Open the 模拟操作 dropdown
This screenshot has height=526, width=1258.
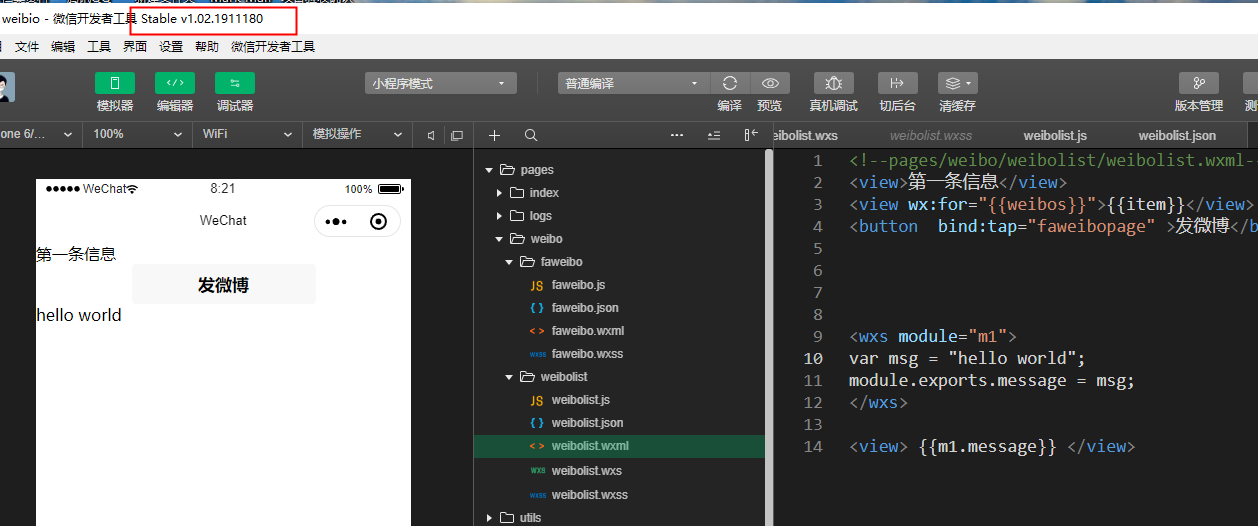coord(357,134)
